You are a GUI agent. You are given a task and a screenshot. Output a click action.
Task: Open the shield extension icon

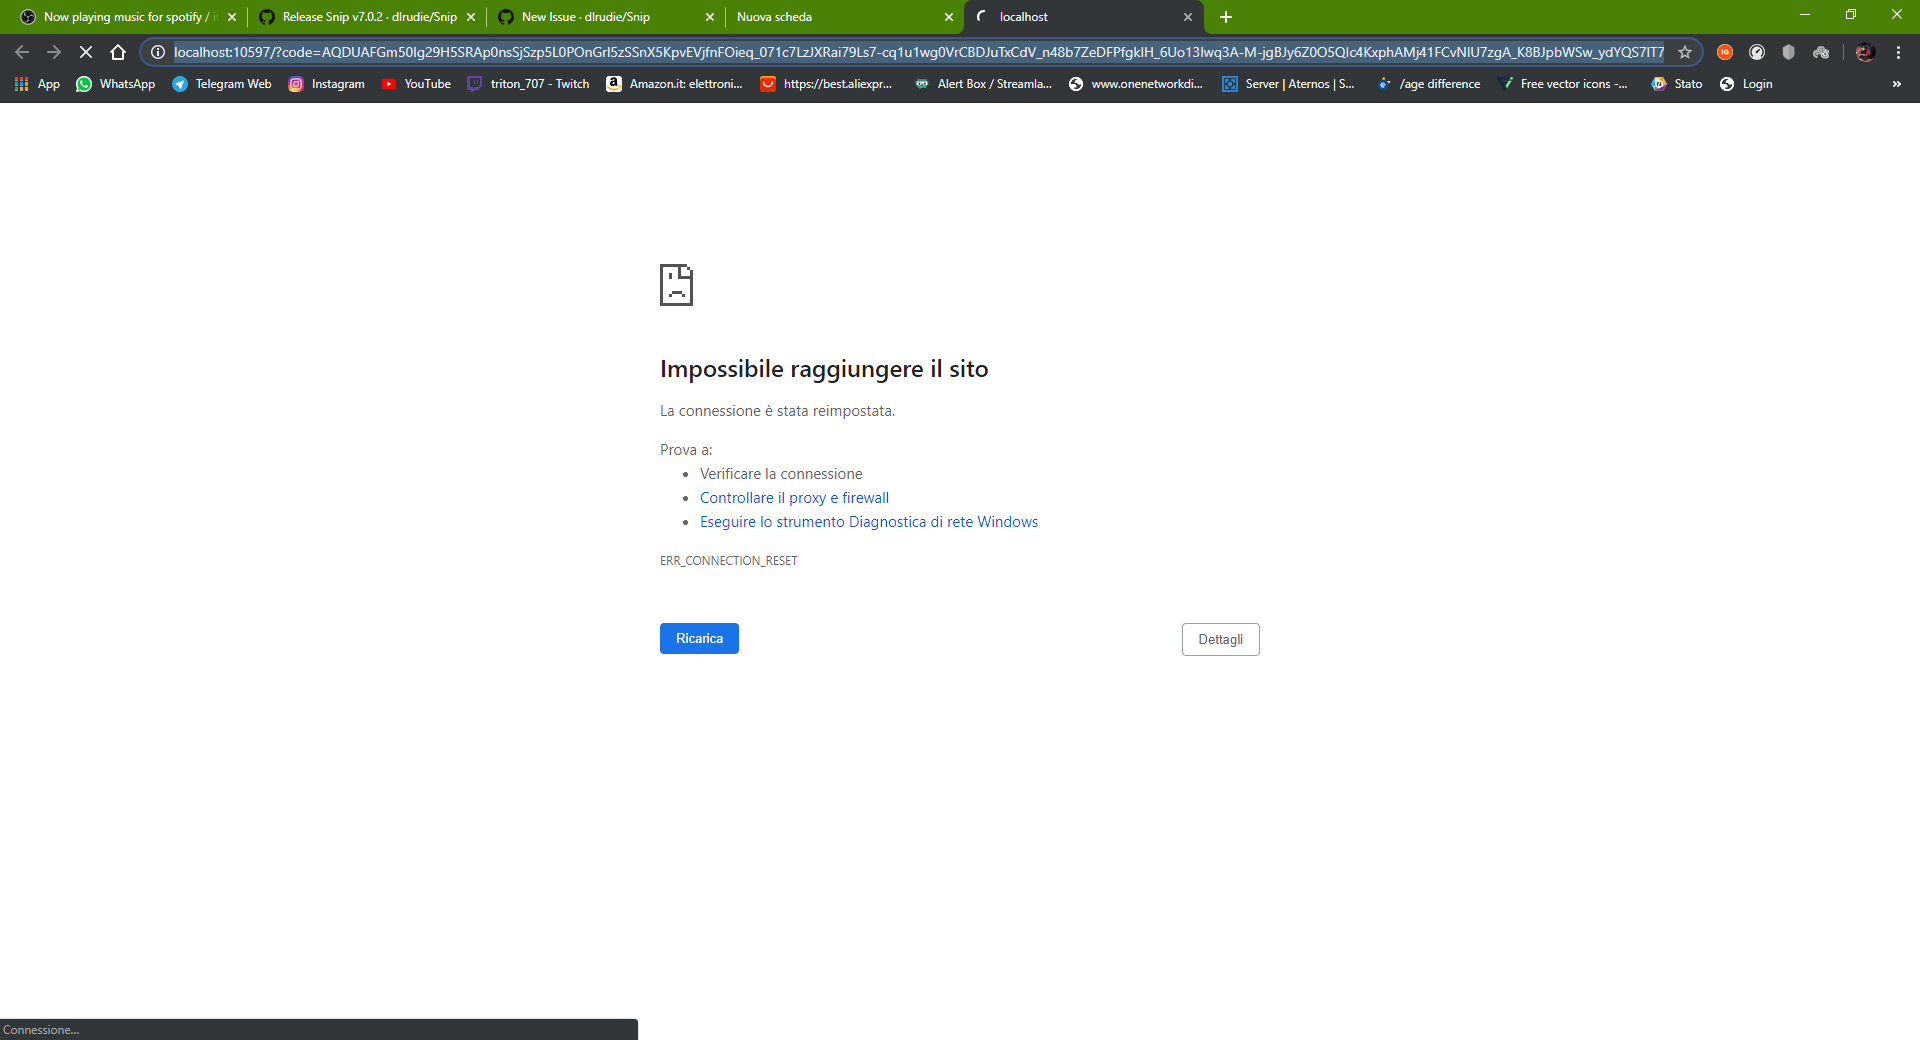1789,52
